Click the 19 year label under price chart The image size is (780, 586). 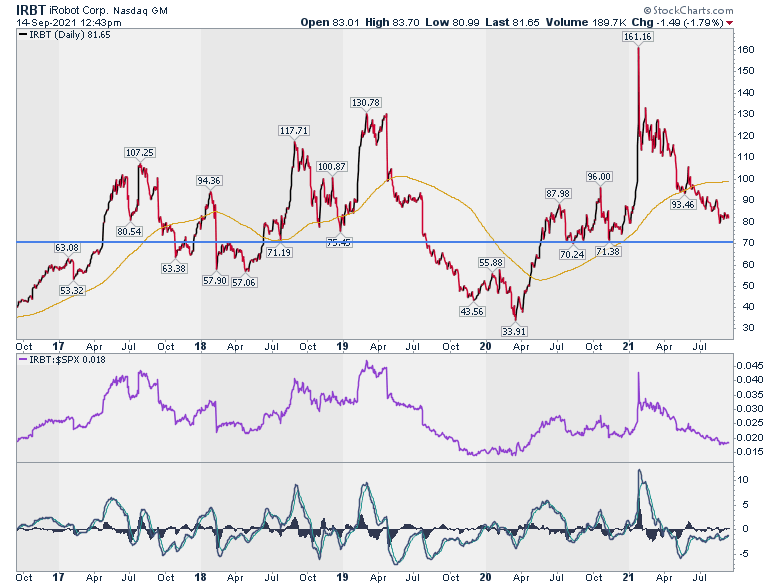342,346
